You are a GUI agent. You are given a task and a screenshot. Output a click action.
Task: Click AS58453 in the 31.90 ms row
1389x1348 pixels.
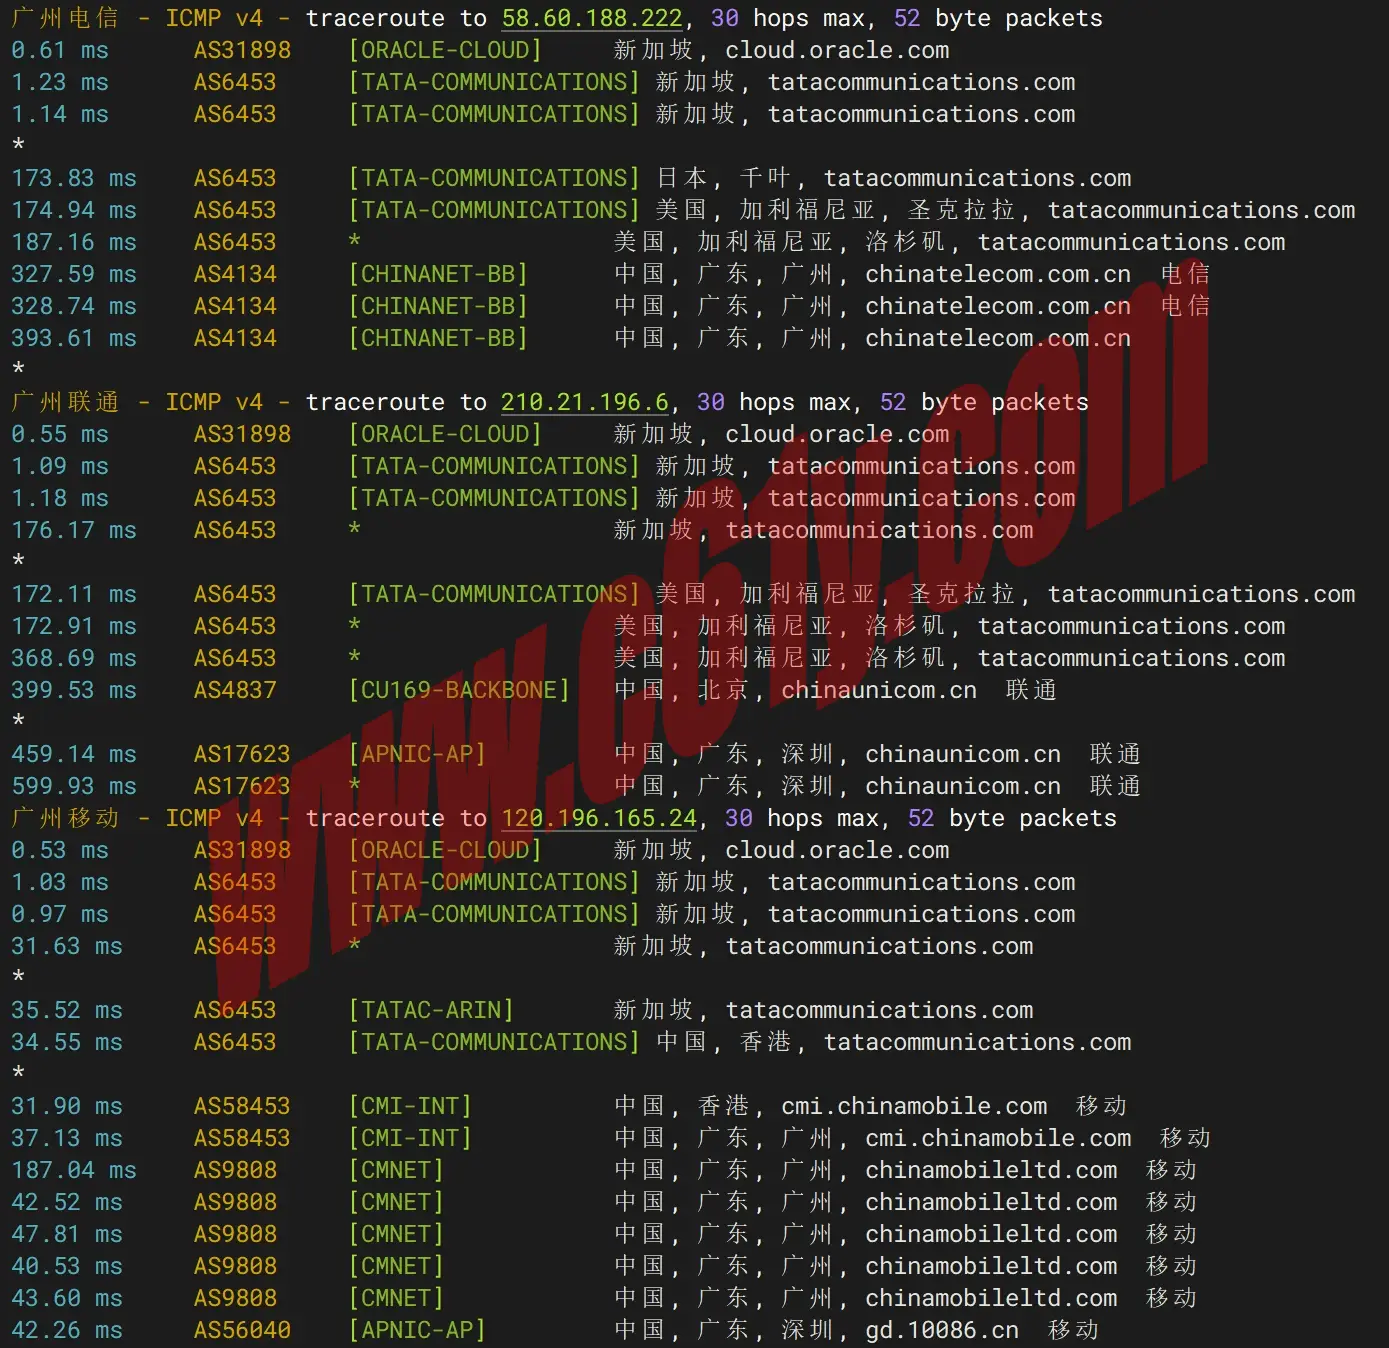point(242,1106)
